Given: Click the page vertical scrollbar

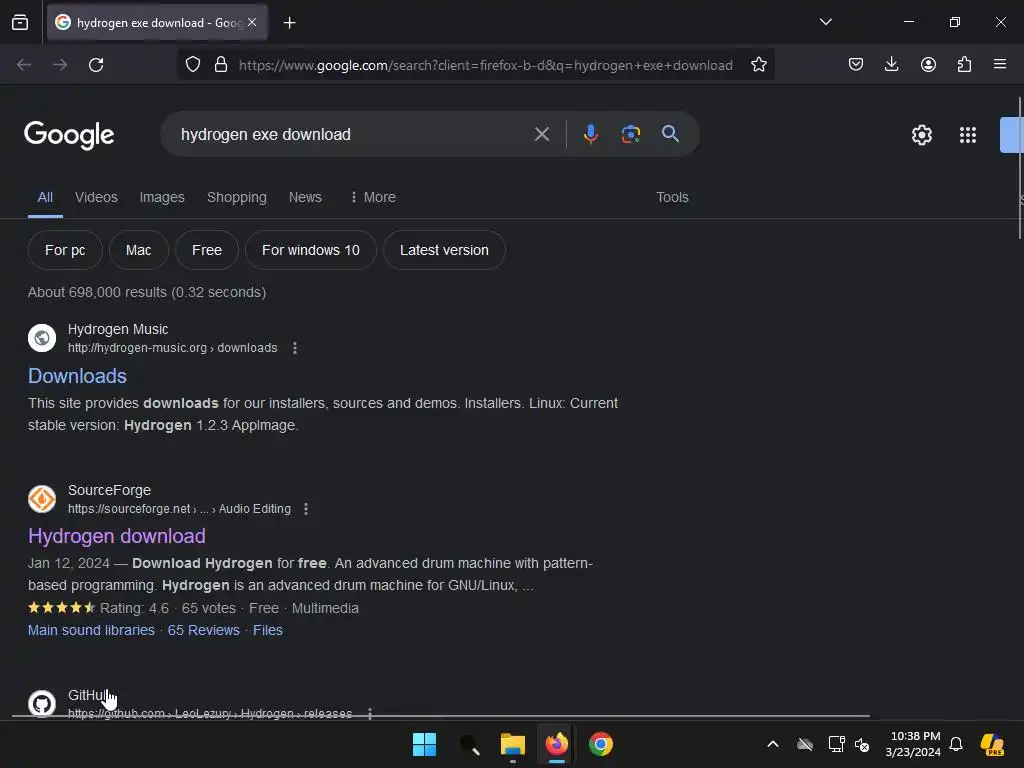Looking at the screenshot, I should coord(1020,168).
